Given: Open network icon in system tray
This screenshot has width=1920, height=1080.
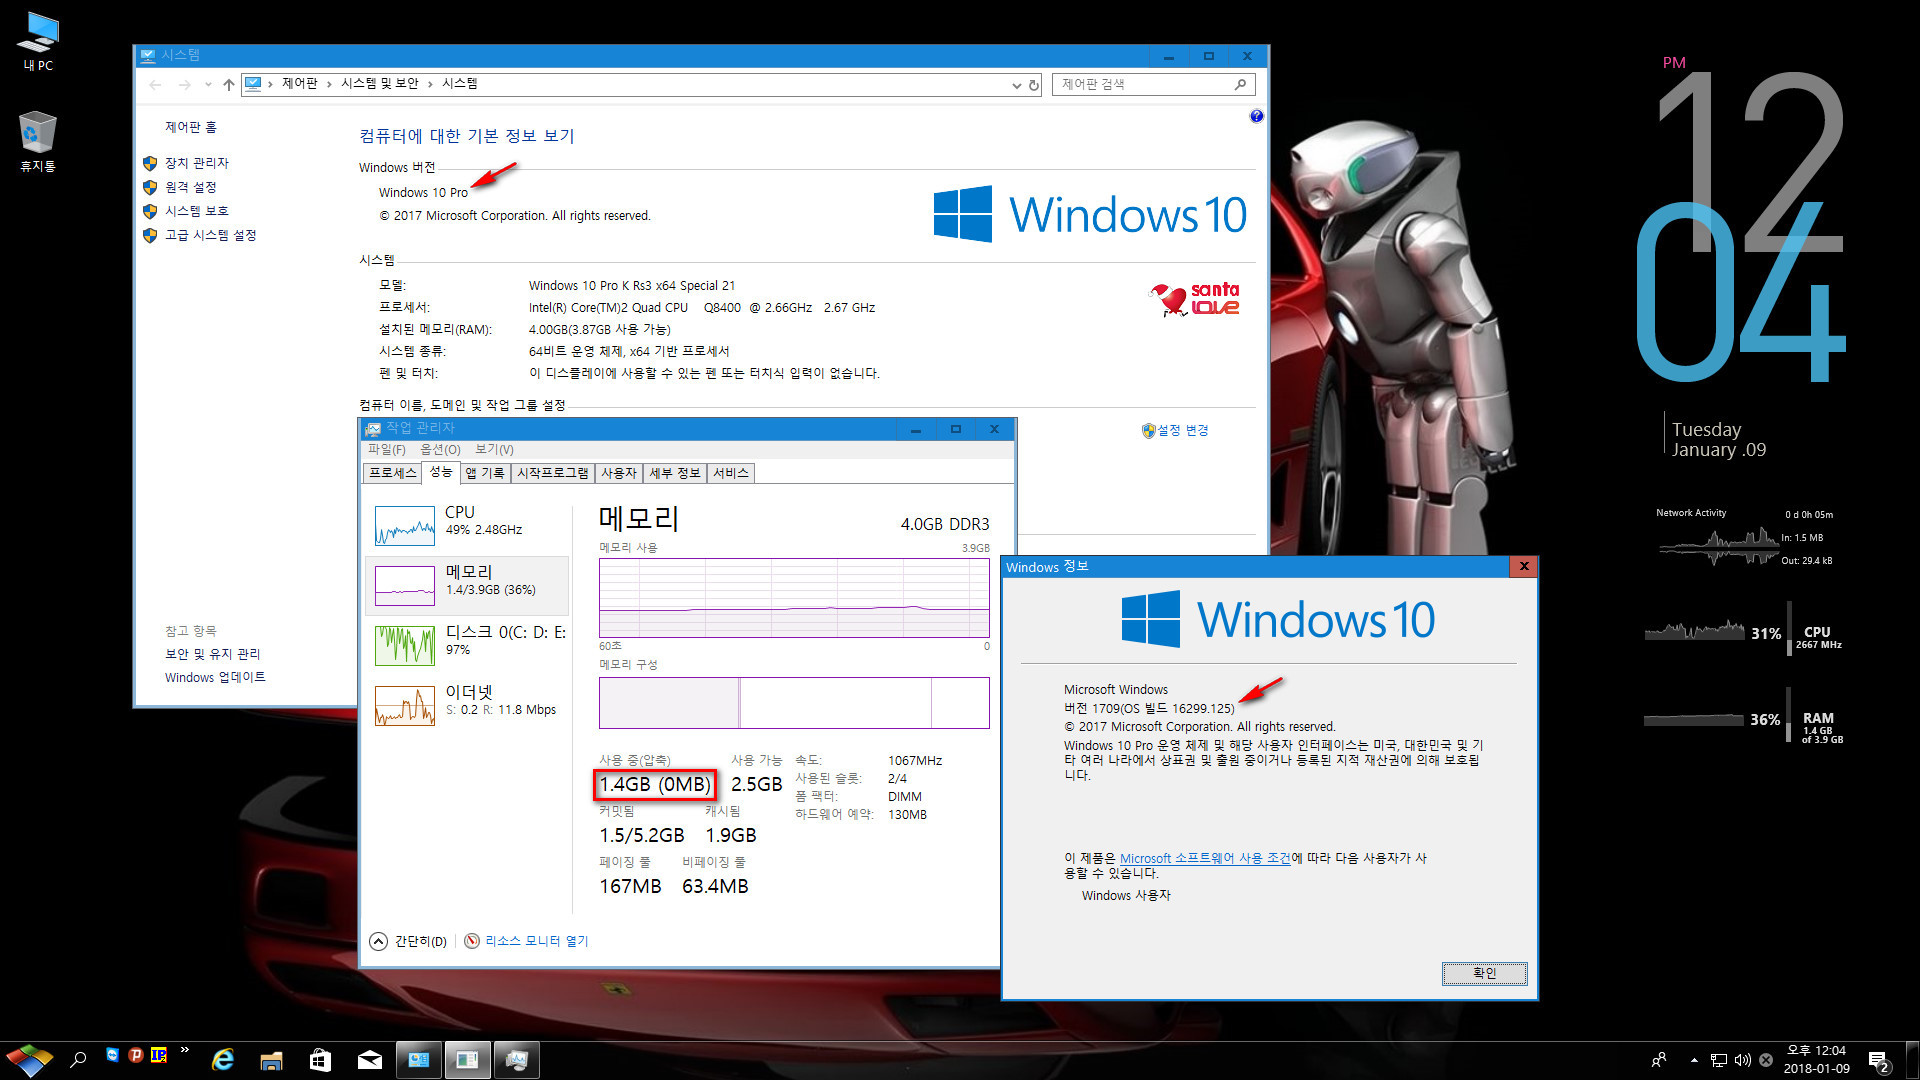Looking at the screenshot, I should [1719, 1060].
